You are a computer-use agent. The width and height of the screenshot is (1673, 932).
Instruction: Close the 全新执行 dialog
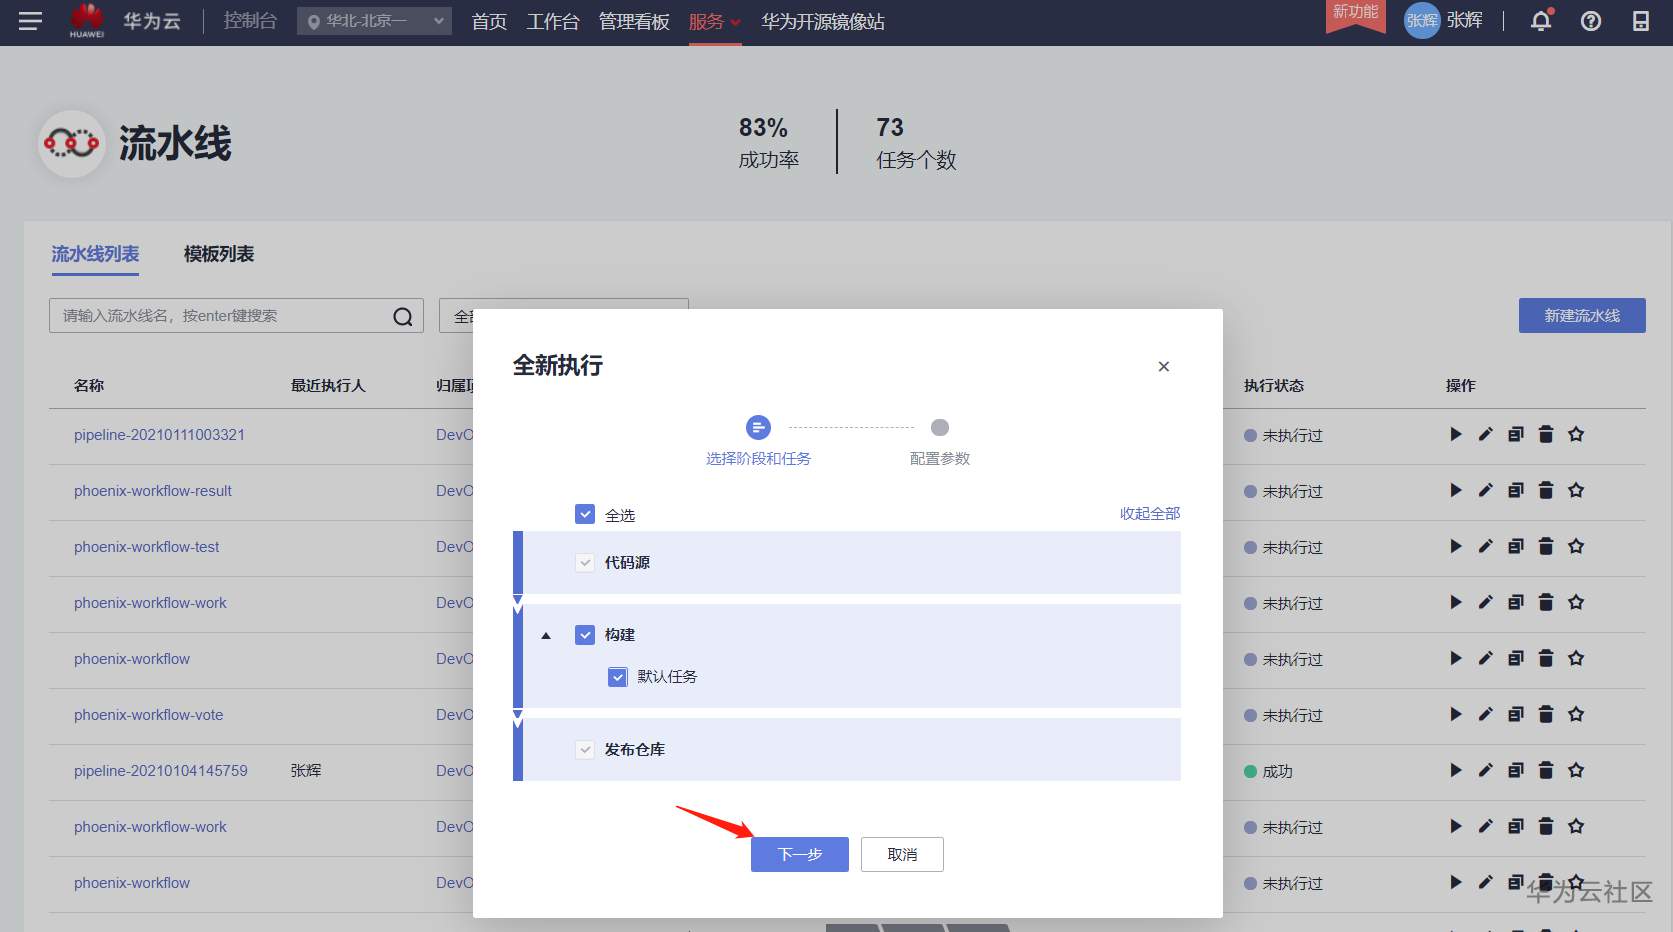1164,367
